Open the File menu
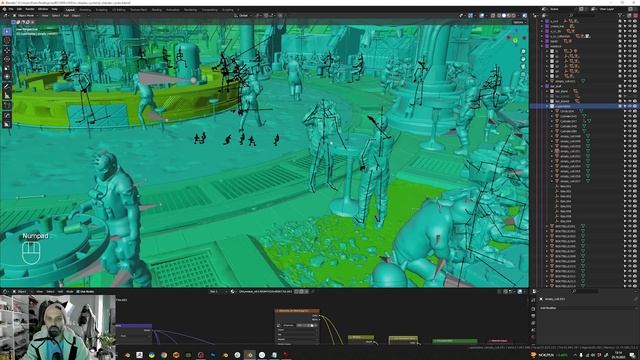 pyautogui.click(x=11, y=9)
